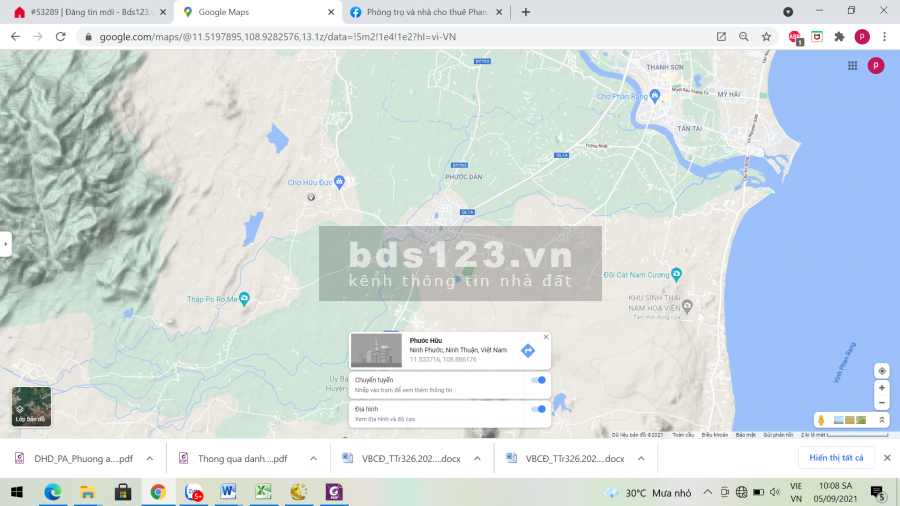The width and height of the screenshot is (900, 506).
Task: Show hidden system tray icons
Action: (708, 492)
